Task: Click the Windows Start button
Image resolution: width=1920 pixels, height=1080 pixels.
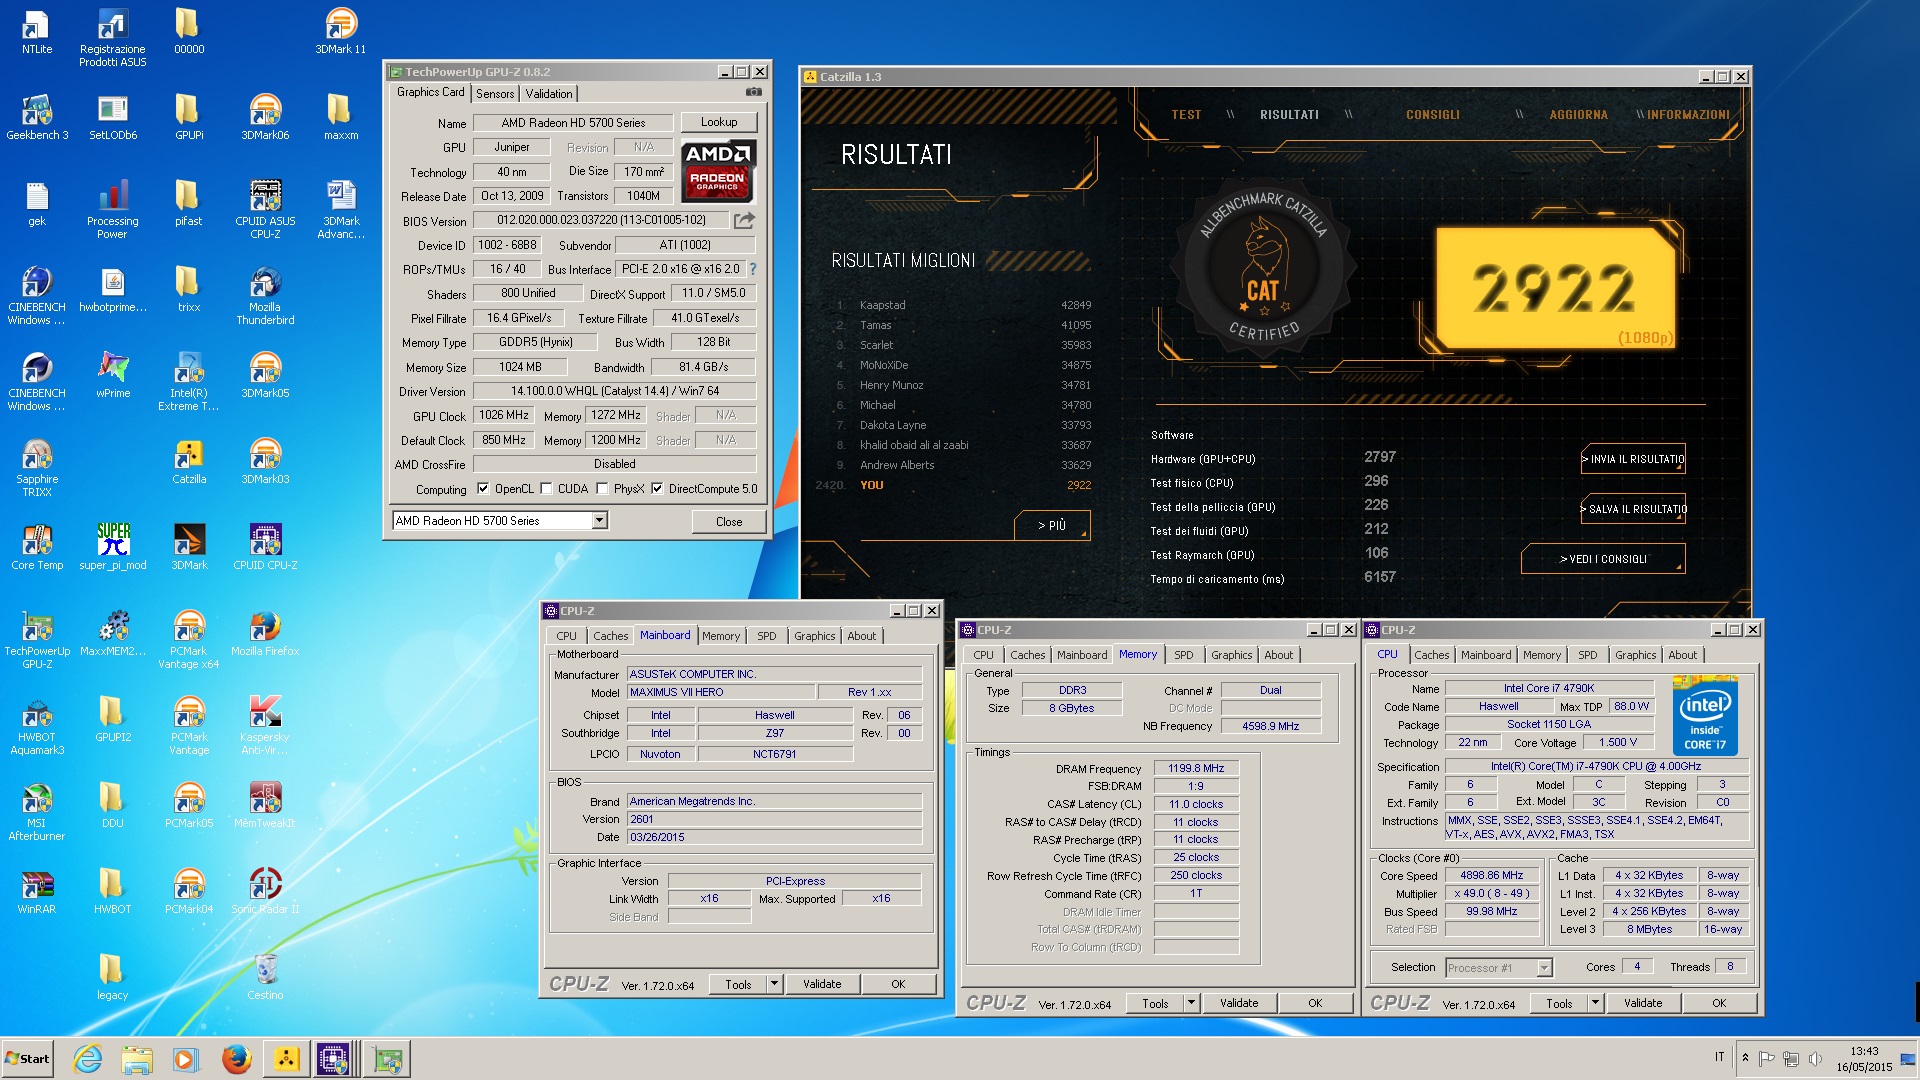Action: [28, 1059]
